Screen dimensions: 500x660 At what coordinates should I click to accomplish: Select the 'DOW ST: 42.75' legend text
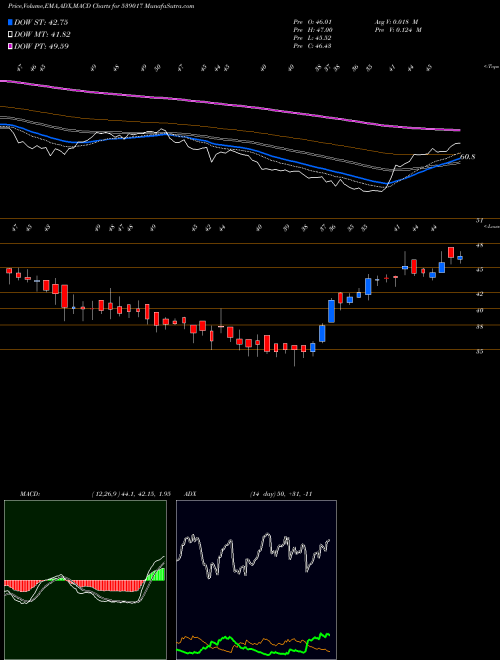[x=41, y=22]
